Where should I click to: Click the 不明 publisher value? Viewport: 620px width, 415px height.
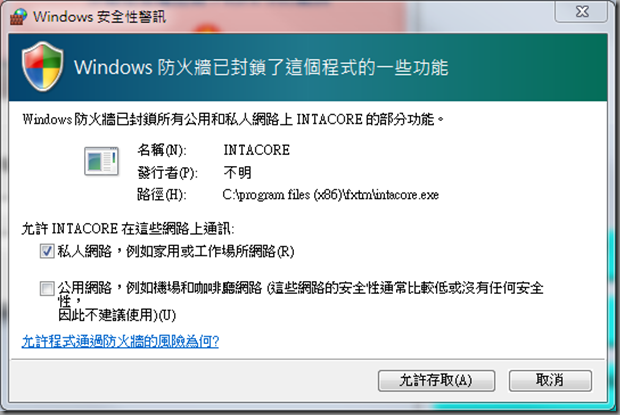pos(238,172)
